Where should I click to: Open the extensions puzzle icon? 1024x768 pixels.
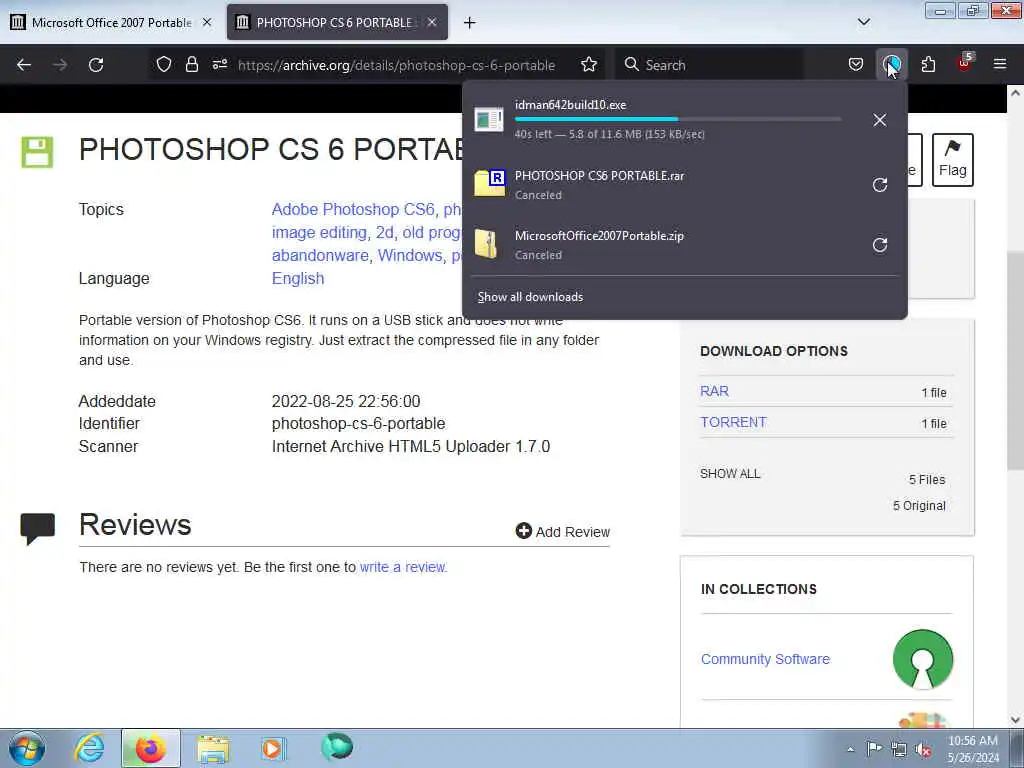pos(928,65)
